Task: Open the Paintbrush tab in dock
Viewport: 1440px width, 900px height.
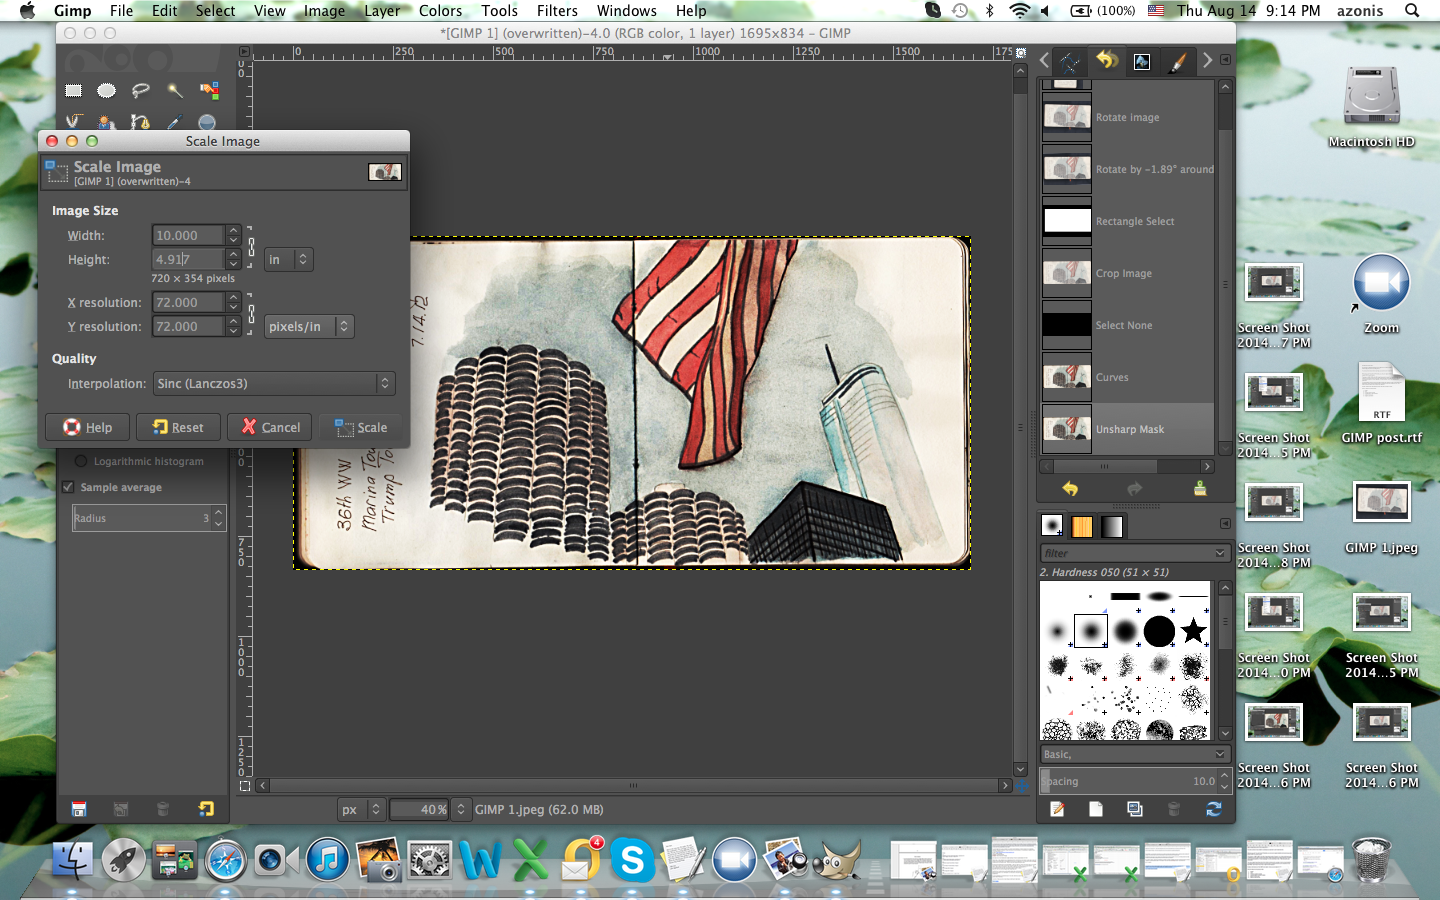Action: (1178, 62)
